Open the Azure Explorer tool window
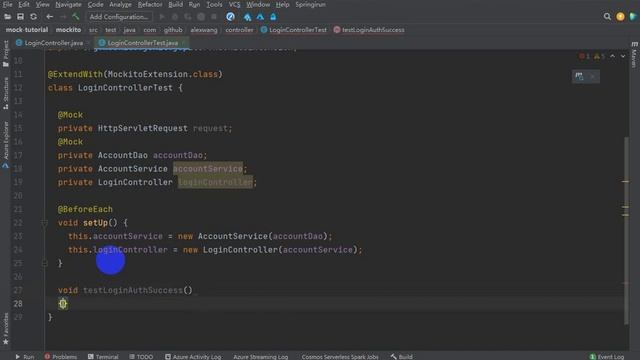Screen dimensions: 640x360 [x=6, y=145]
